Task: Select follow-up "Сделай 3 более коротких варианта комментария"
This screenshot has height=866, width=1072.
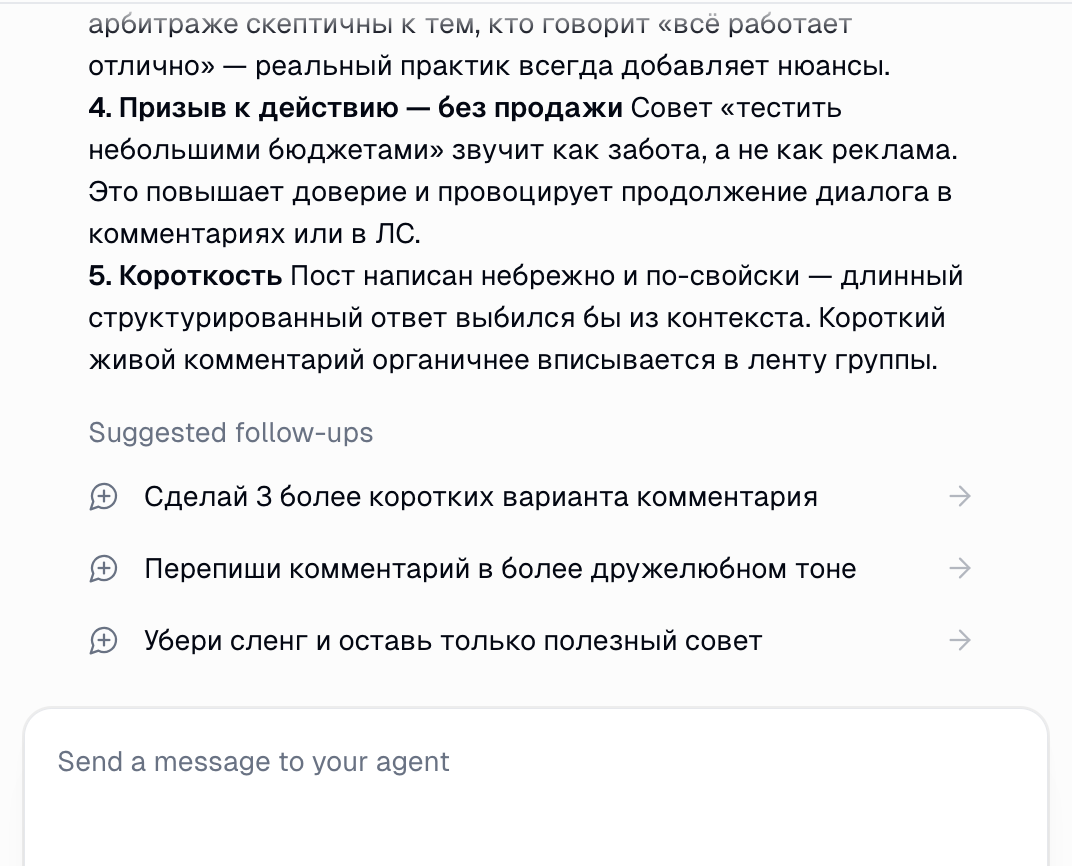Action: [x=480, y=497]
